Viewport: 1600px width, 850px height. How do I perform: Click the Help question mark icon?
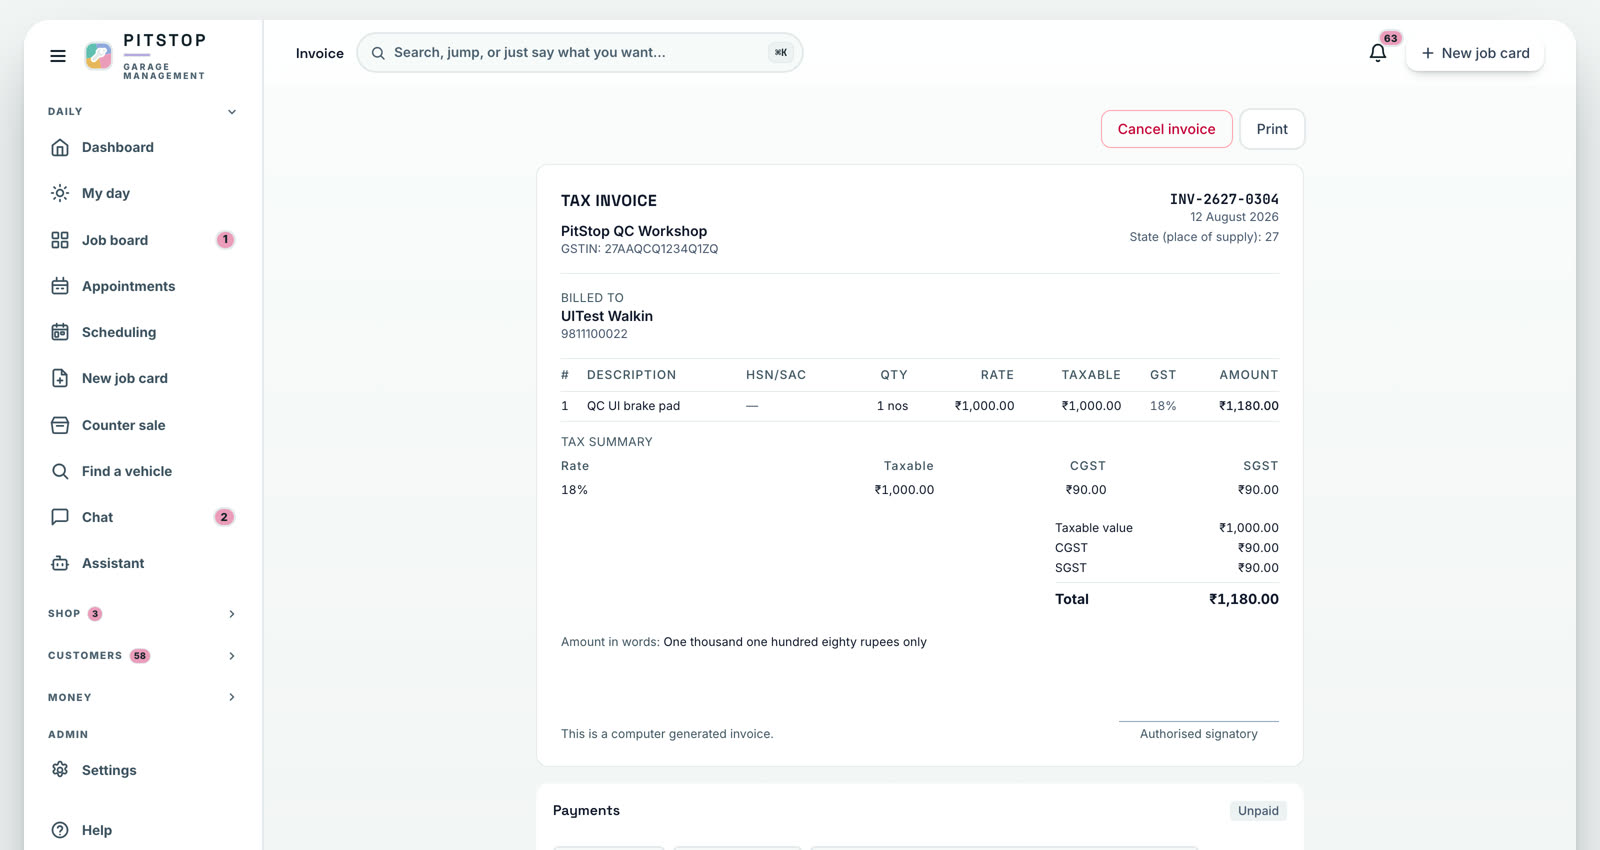pos(60,830)
